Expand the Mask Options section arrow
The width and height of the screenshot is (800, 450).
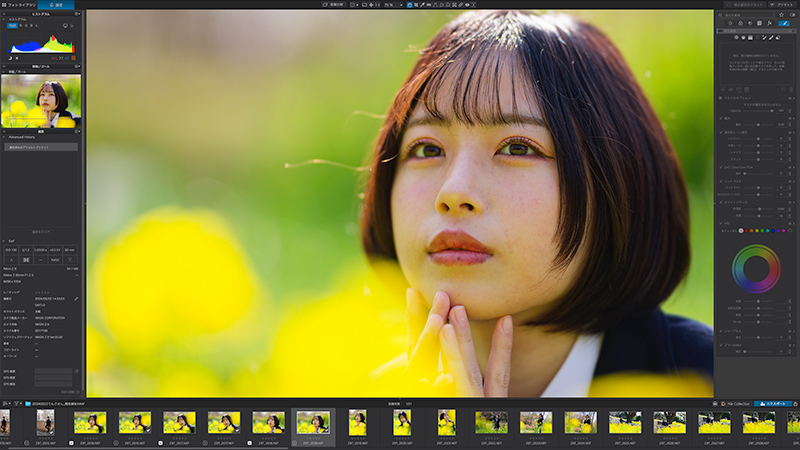click(720, 97)
